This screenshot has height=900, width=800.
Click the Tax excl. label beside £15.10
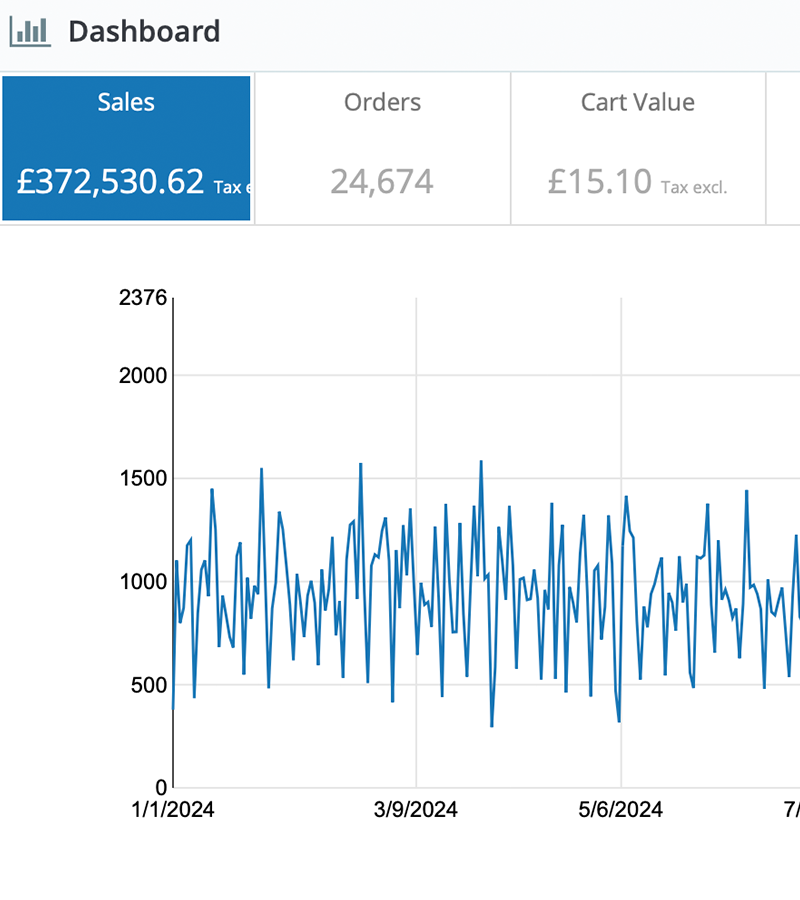point(694,187)
